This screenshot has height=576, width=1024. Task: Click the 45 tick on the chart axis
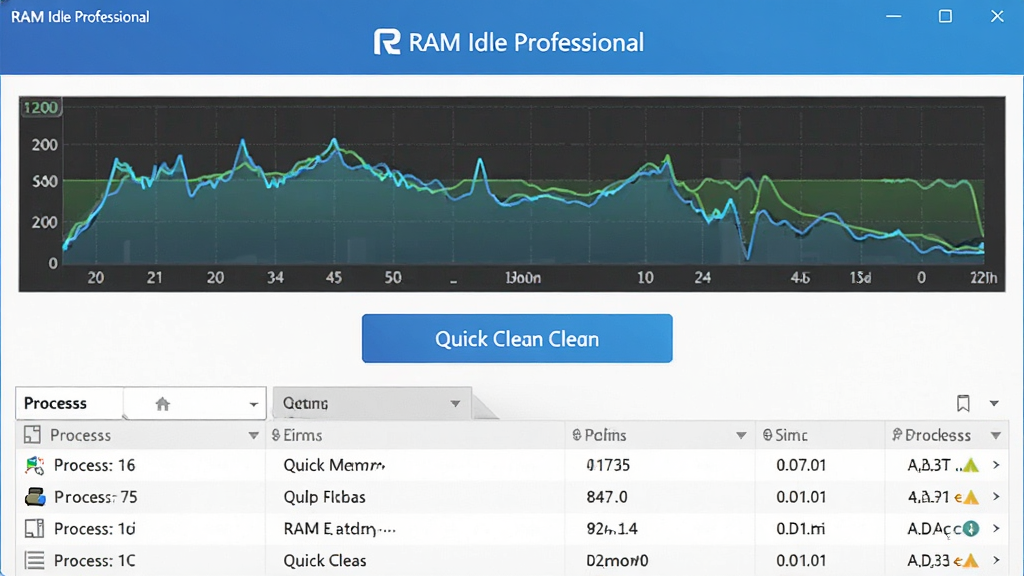tap(334, 278)
